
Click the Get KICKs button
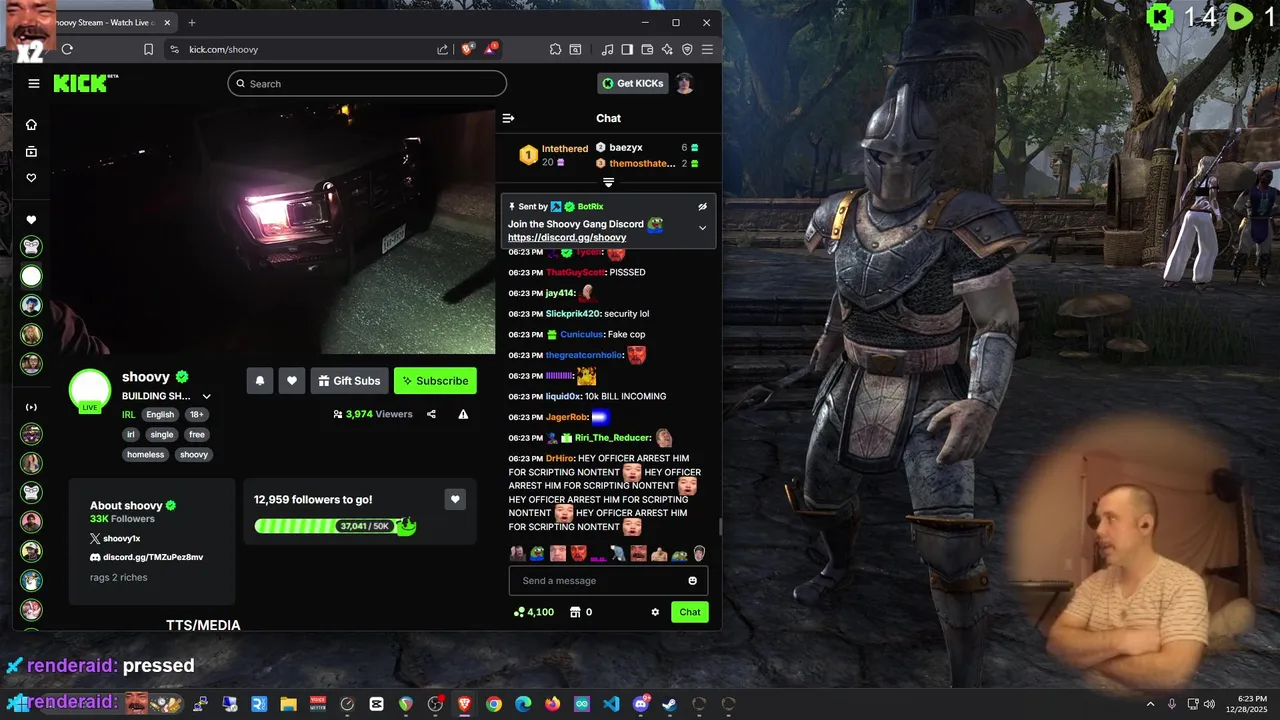click(x=633, y=83)
